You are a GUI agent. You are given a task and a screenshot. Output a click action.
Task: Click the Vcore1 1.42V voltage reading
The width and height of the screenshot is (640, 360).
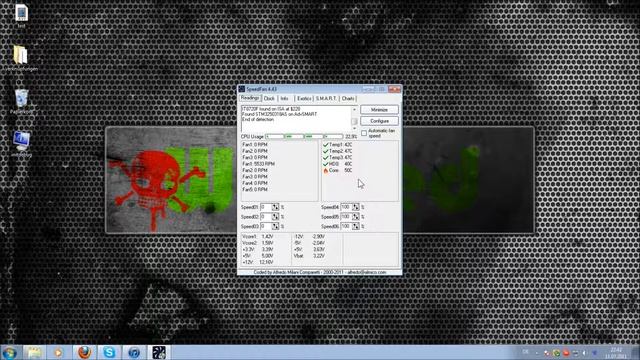(x=258, y=237)
